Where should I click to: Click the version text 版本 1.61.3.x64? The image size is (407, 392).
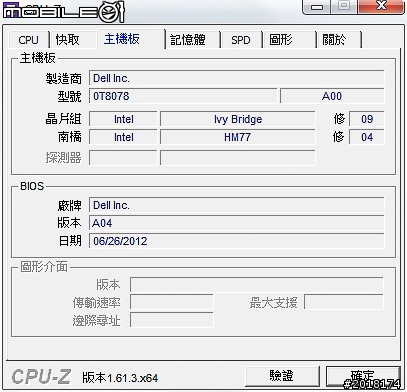pos(120,378)
